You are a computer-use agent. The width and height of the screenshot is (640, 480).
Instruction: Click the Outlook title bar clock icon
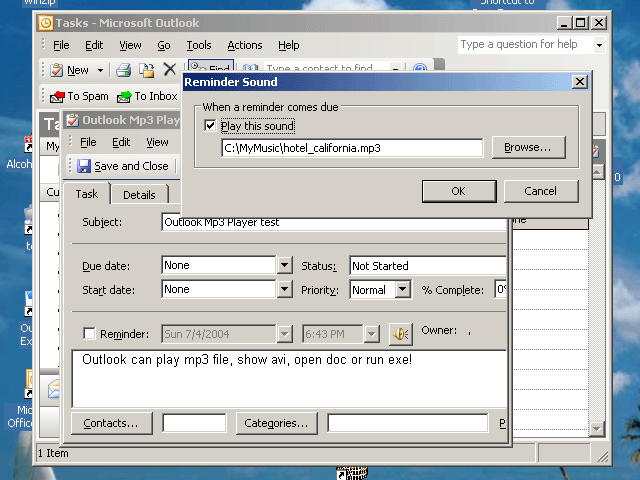(x=46, y=23)
